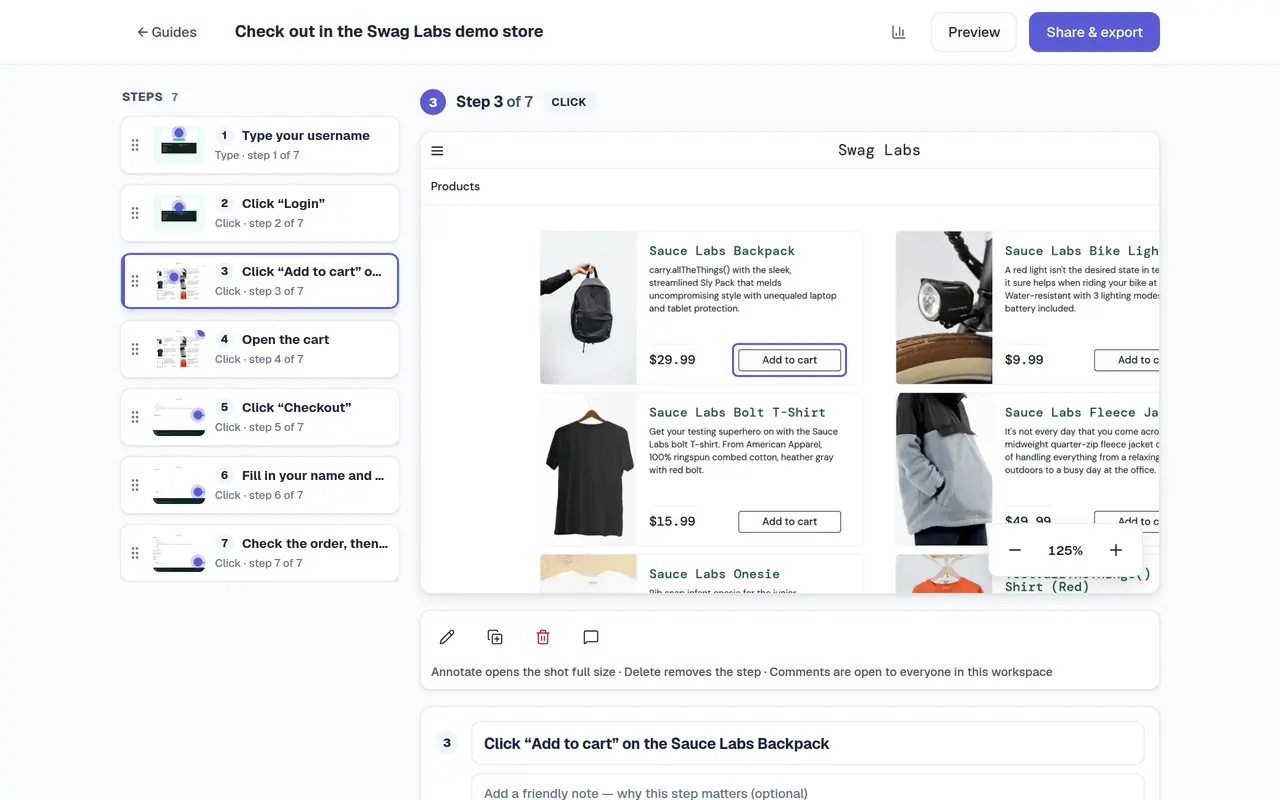The width and height of the screenshot is (1280, 800).
Task: Grab the drag handle for Check the order step
Action: 135,553
